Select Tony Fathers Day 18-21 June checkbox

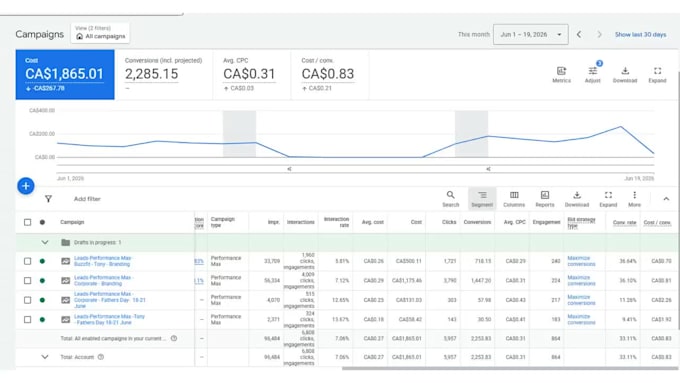point(27,320)
